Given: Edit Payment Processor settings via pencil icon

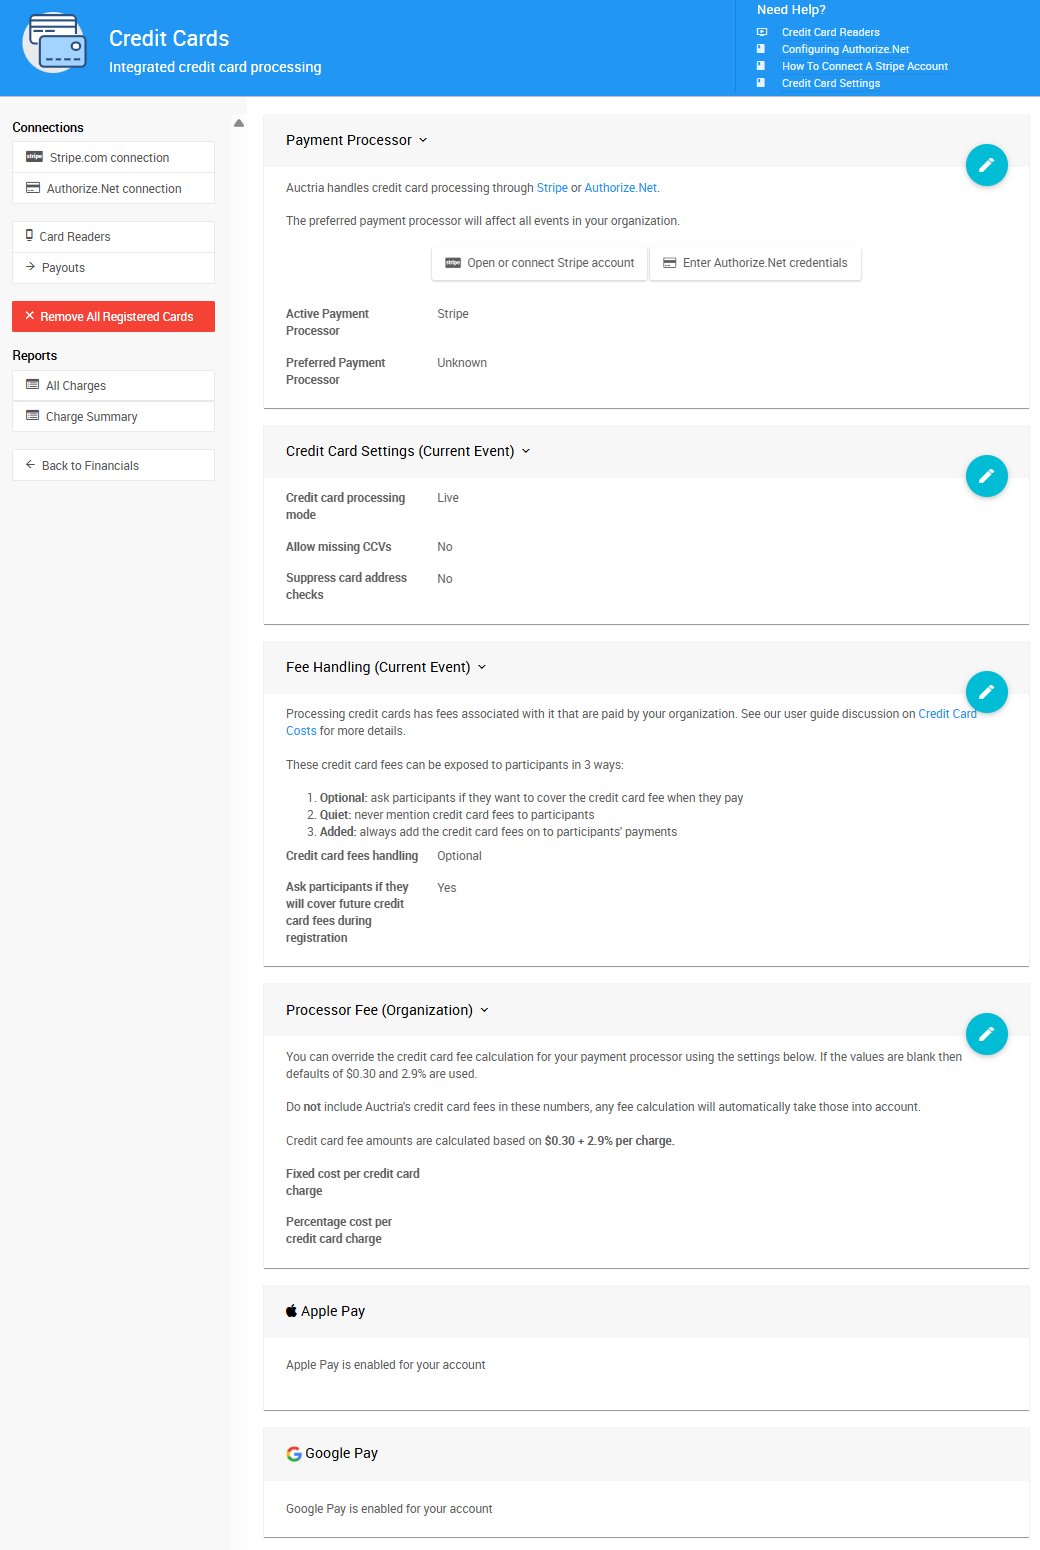Looking at the screenshot, I should coord(987,164).
